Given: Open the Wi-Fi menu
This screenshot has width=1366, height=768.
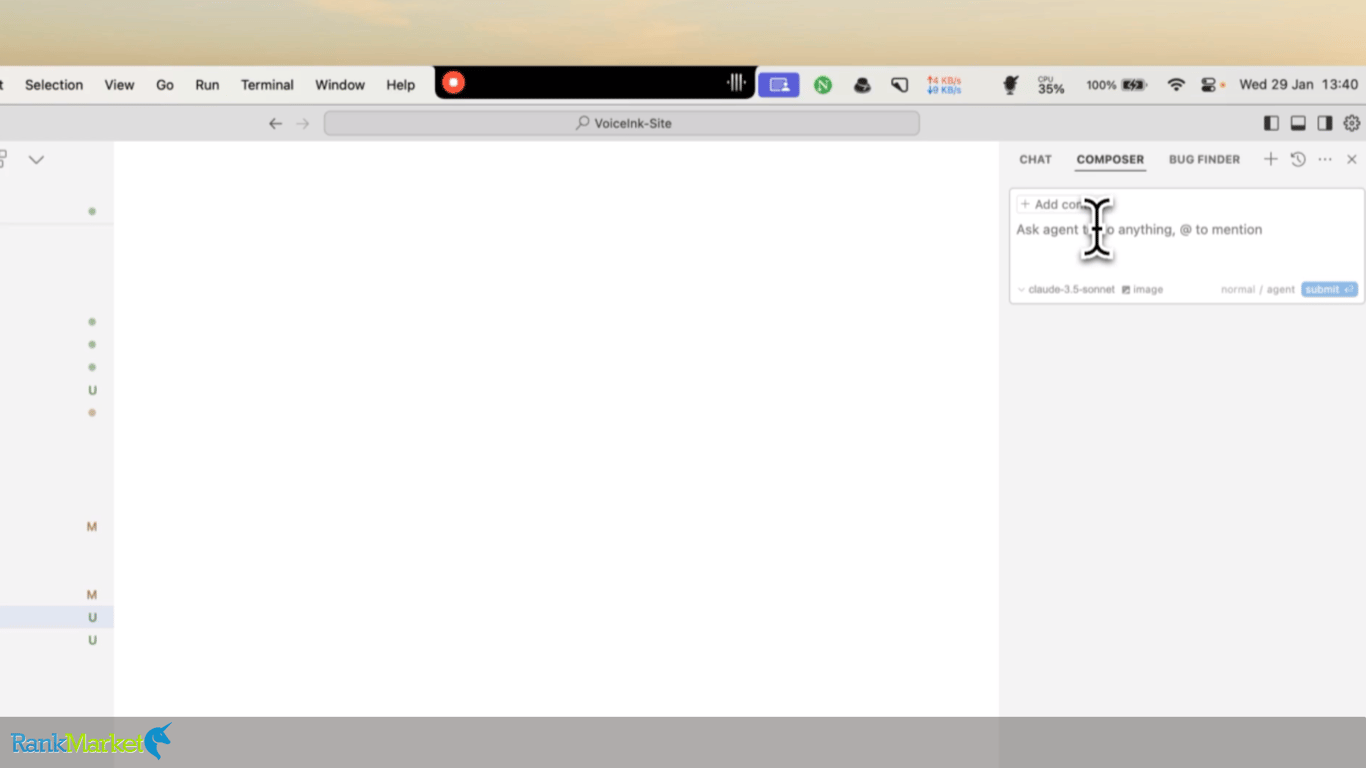Looking at the screenshot, I should pos(1176,85).
